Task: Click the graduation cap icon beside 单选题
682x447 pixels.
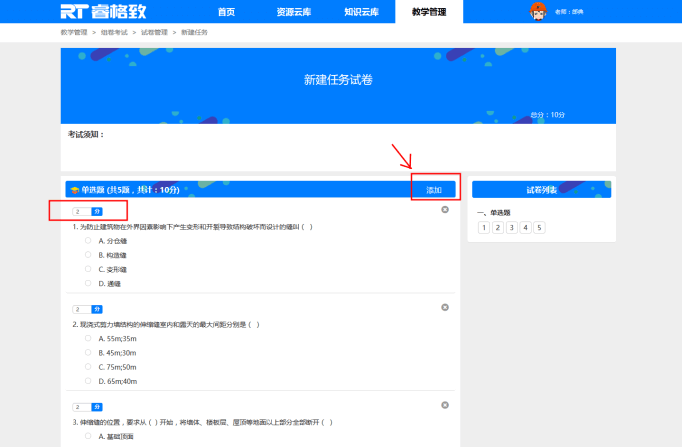Action: point(75,189)
